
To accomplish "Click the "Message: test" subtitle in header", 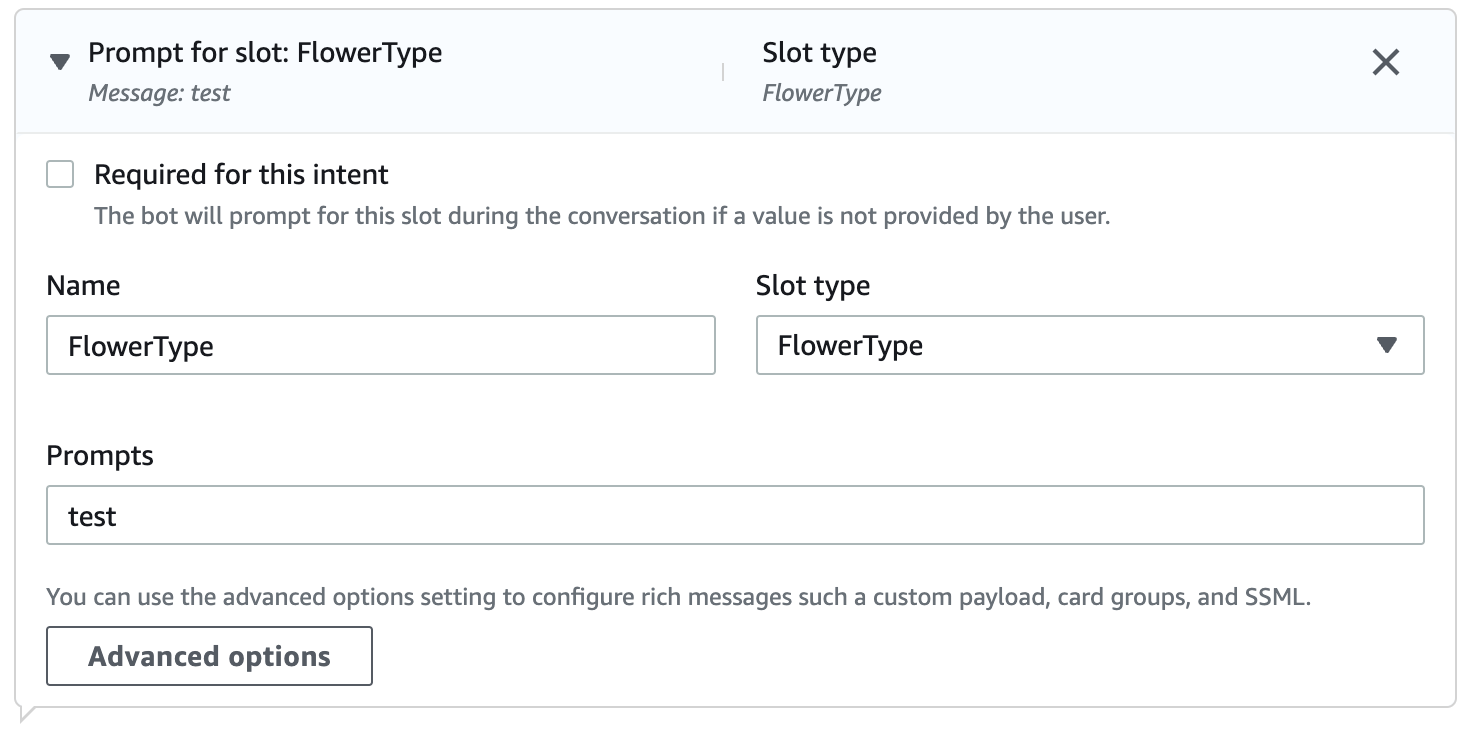I will coord(159,93).
